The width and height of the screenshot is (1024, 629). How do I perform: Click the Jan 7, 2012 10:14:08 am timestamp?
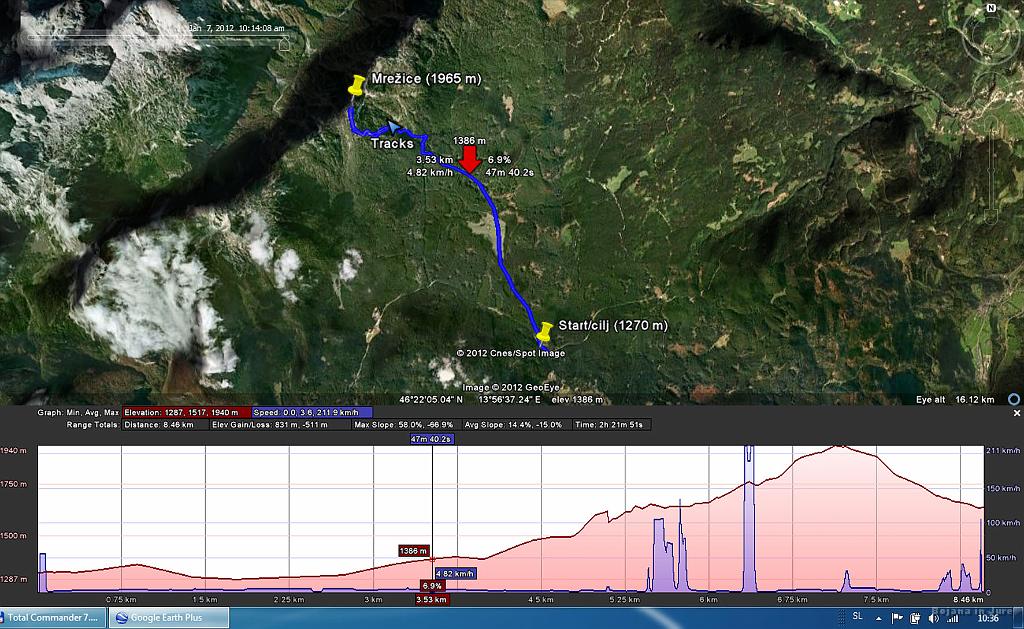point(236,28)
